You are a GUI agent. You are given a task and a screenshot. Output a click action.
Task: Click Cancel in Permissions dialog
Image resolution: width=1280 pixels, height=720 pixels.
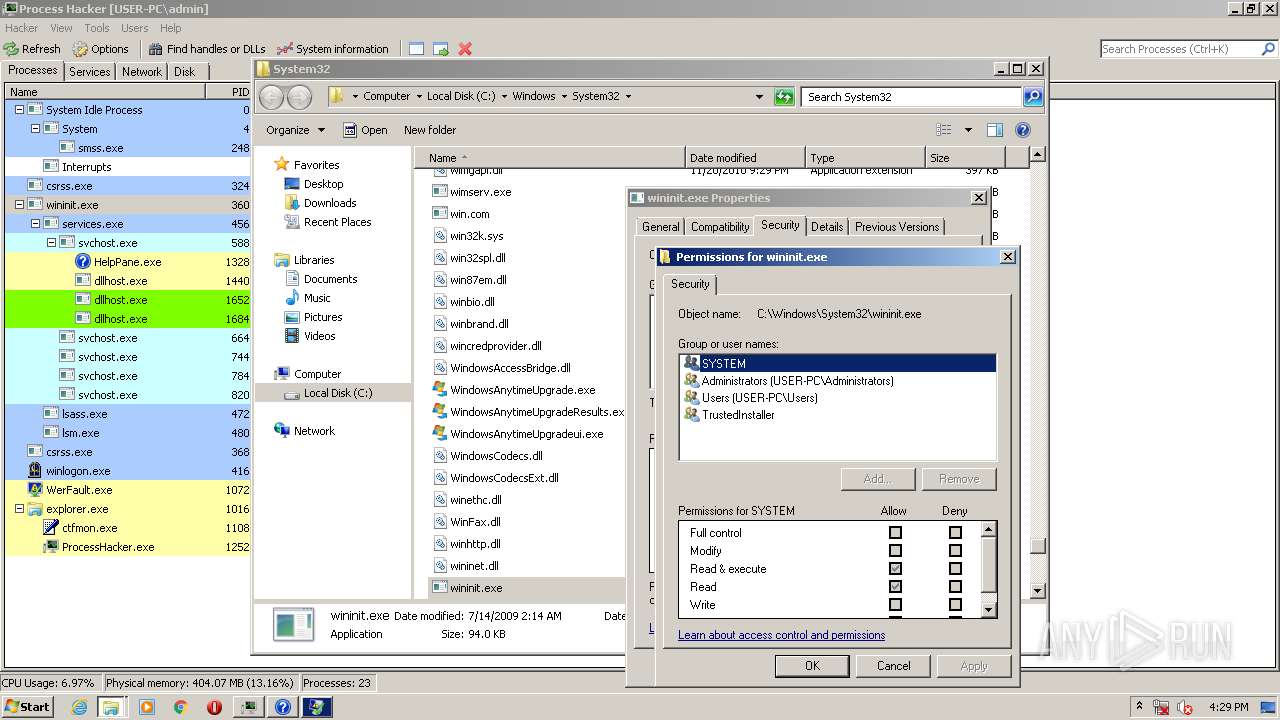pyautogui.click(x=894, y=666)
